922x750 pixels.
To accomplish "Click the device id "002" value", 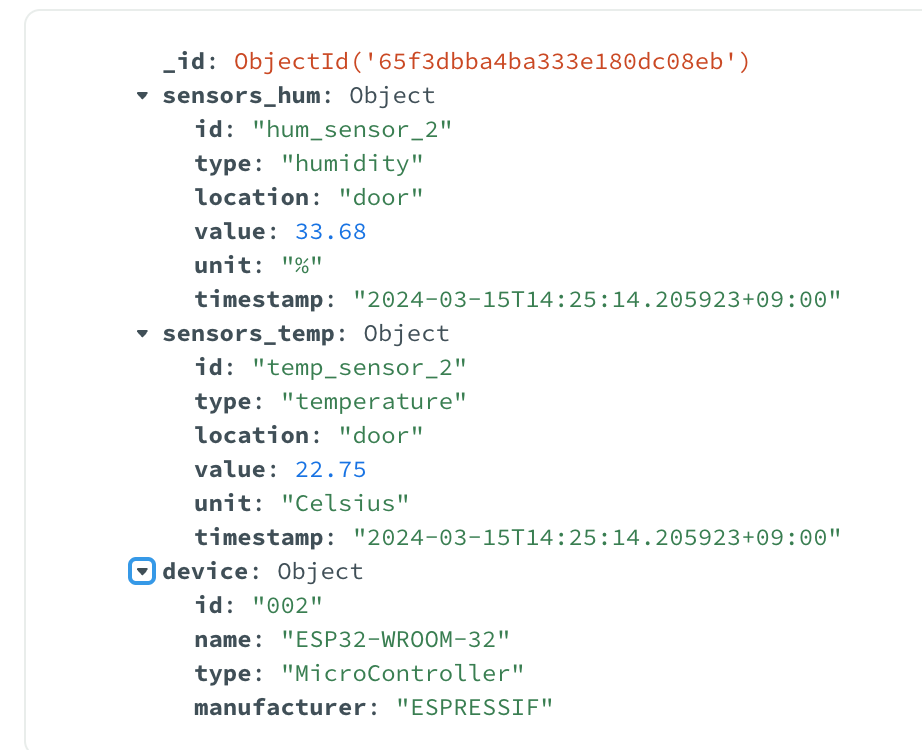I will (288, 605).
